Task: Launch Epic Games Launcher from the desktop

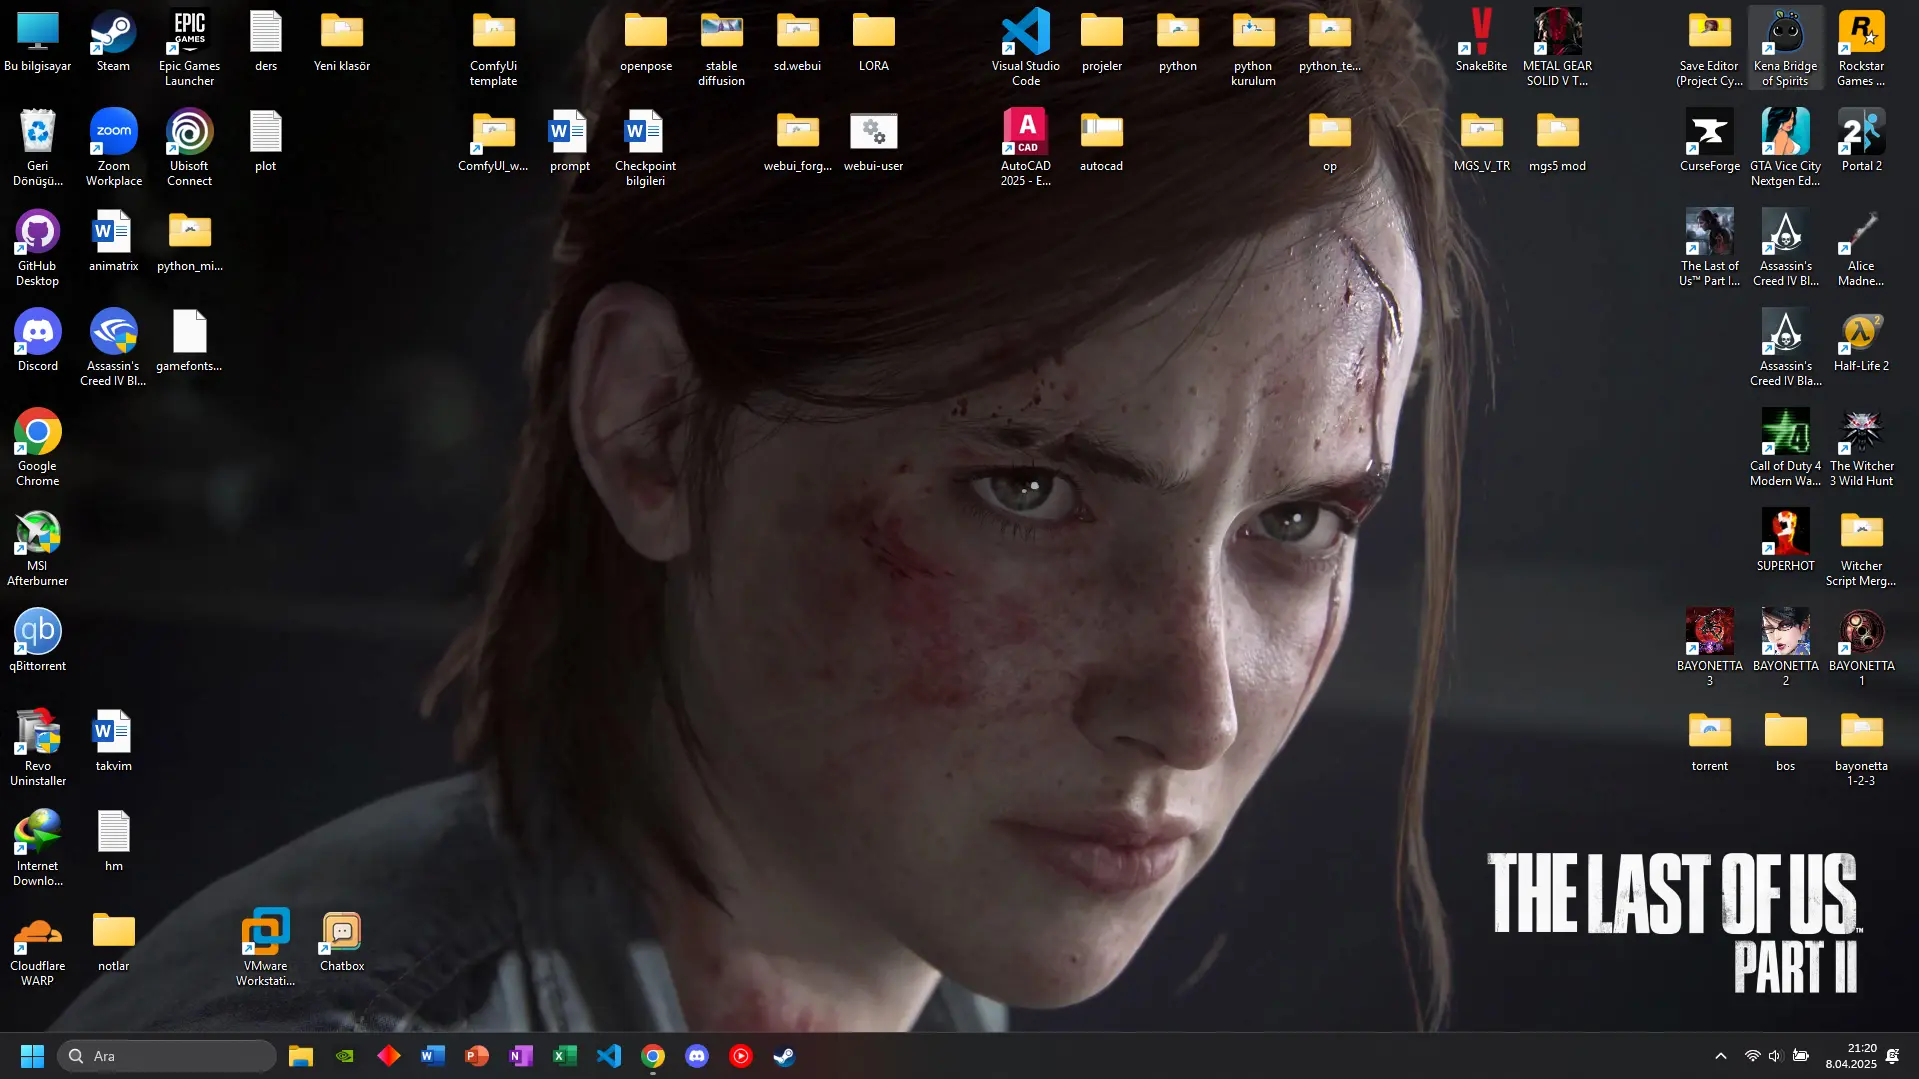Action: tap(189, 49)
